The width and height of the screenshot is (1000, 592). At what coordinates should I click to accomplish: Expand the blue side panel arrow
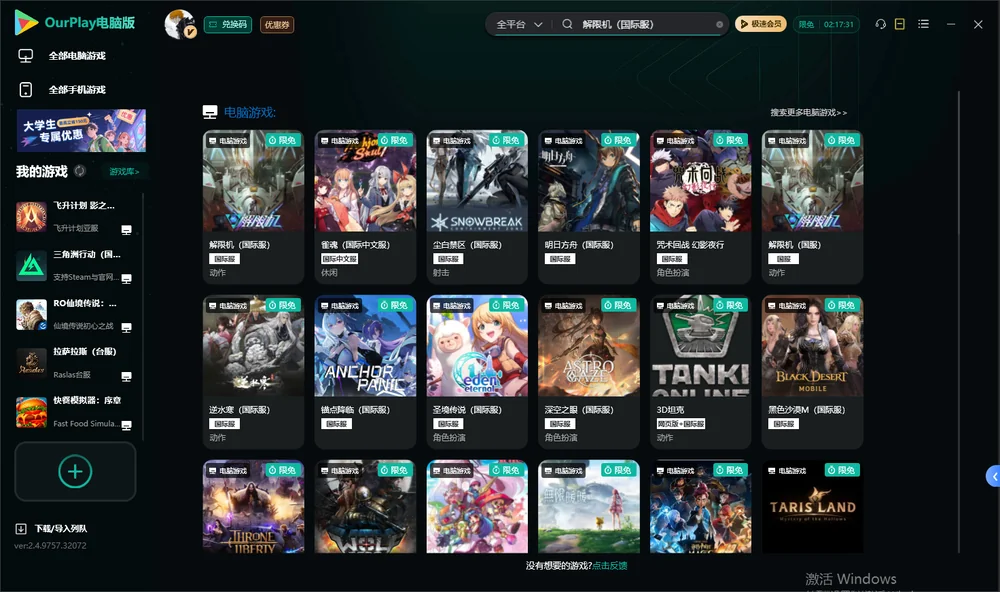[x=993, y=476]
